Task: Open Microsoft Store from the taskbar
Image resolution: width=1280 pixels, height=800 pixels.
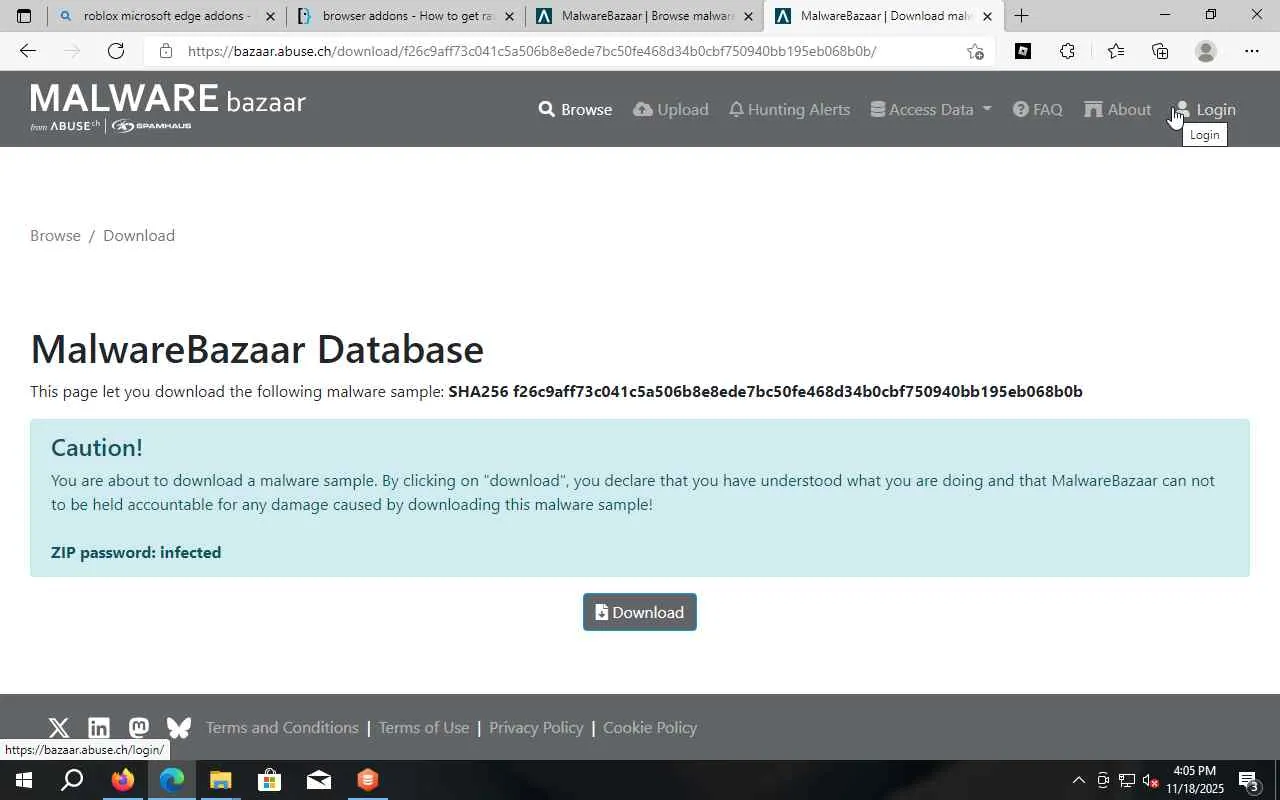Action: click(269, 780)
